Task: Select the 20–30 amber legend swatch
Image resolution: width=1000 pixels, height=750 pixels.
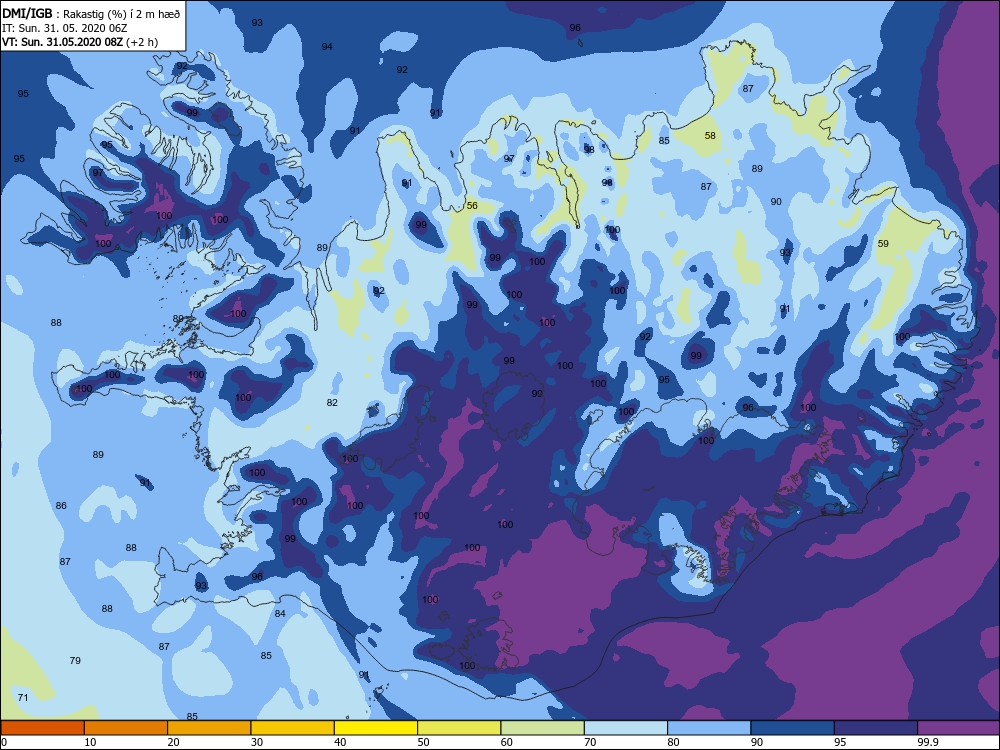Action: [209, 728]
